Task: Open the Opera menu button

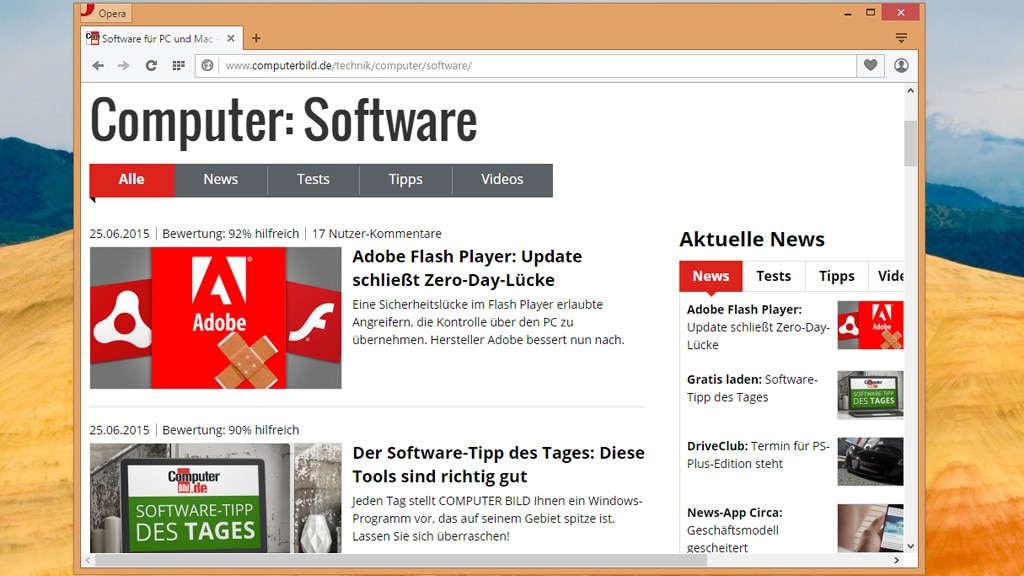Action: pos(104,12)
